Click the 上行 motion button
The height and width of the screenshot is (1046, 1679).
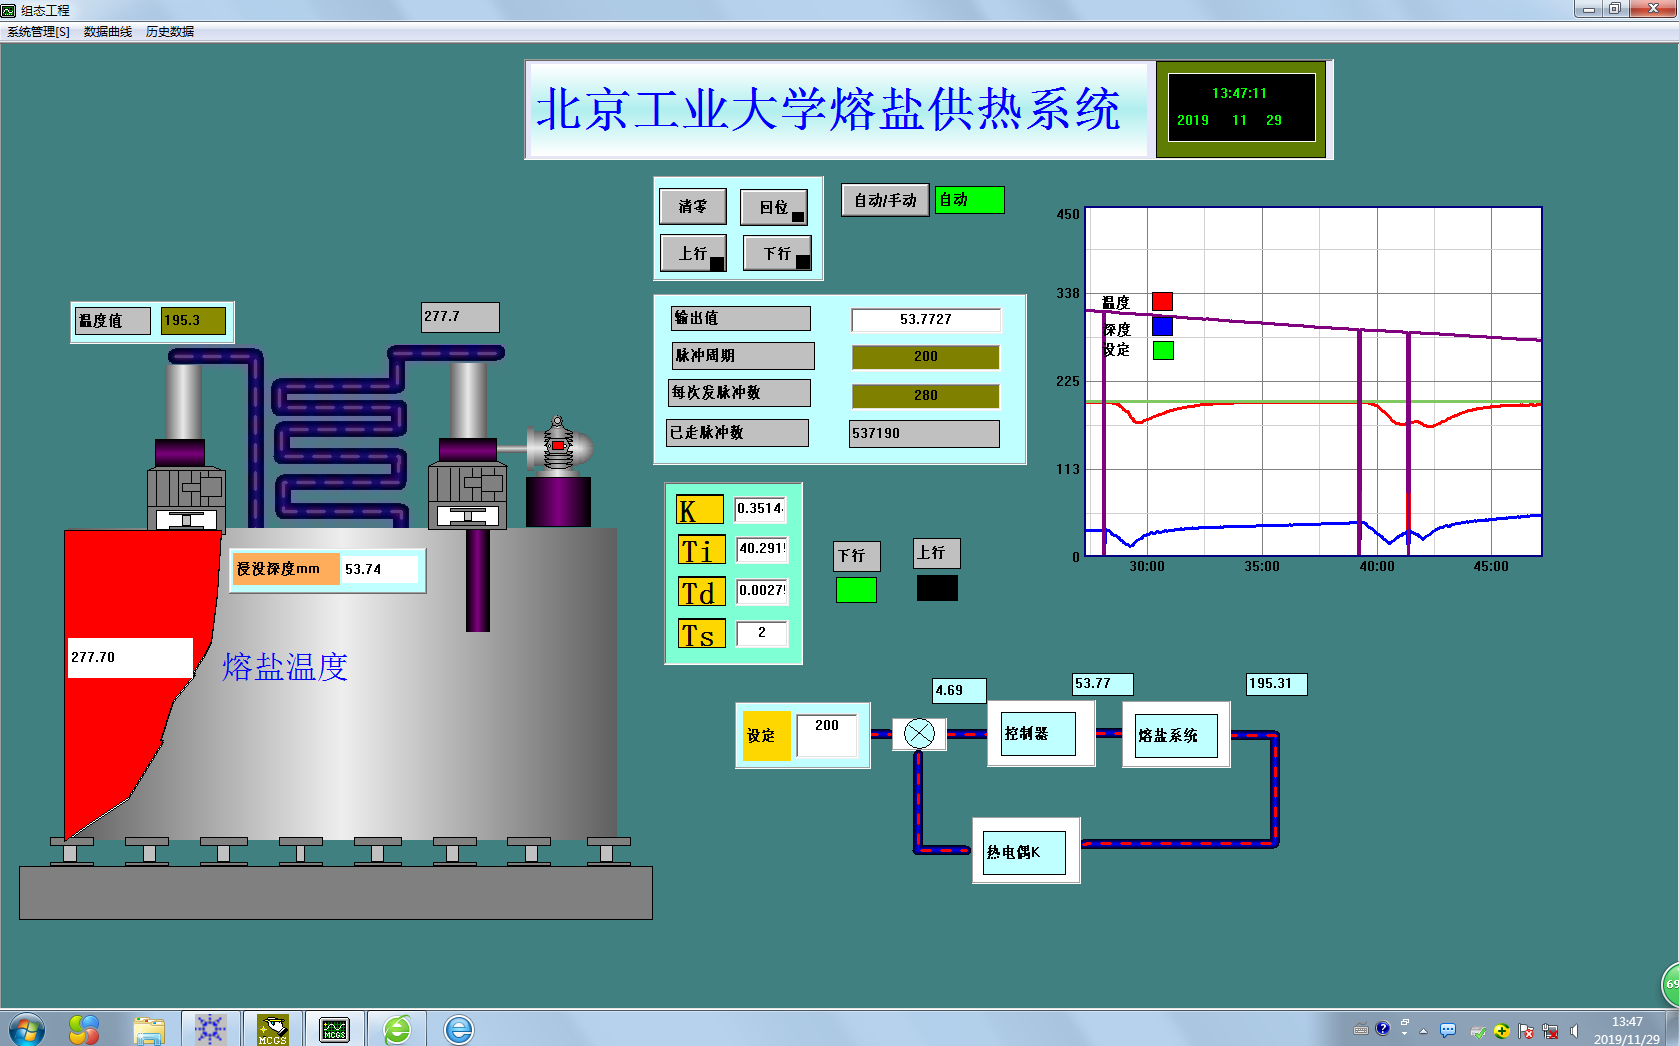[693, 254]
